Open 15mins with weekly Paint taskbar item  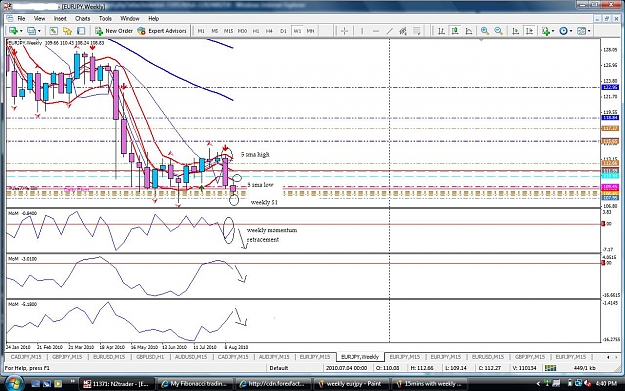(x=428, y=384)
